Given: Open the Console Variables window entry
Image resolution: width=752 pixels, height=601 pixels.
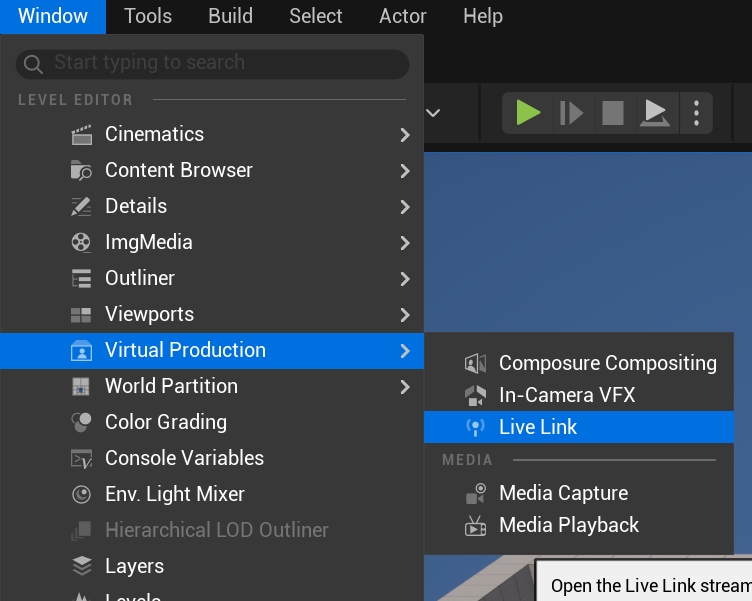Looking at the screenshot, I should pyautogui.click(x=184, y=458).
